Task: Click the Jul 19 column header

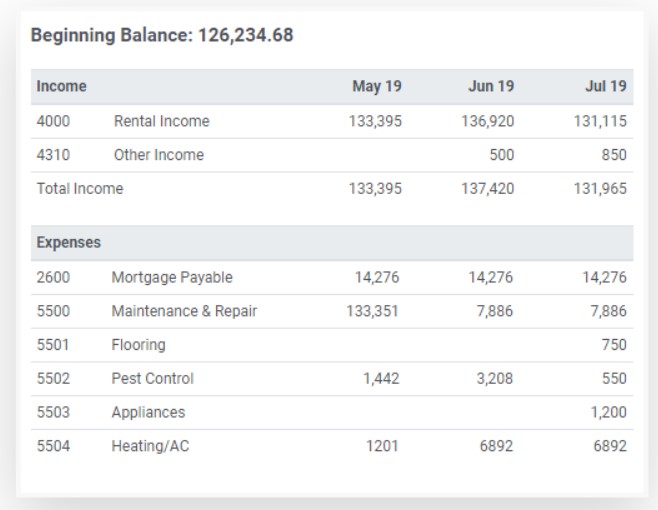Action: tap(606, 86)
